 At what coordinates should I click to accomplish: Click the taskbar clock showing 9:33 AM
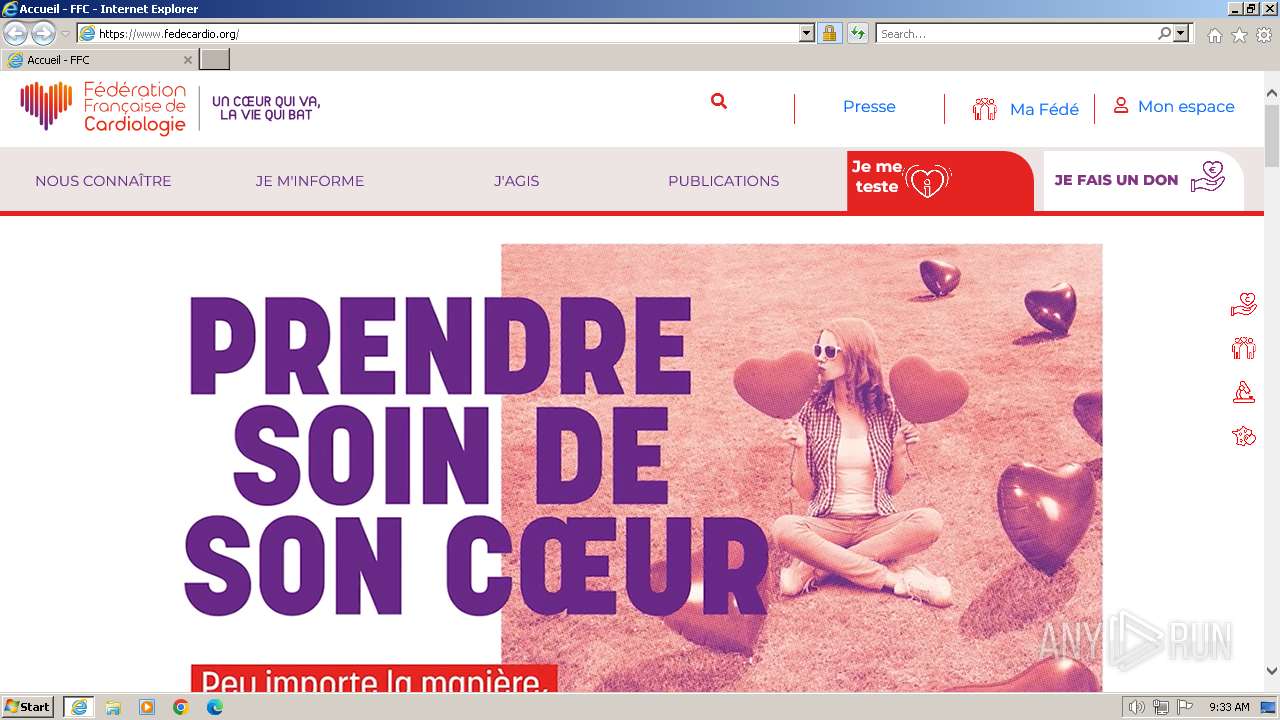(1229, 707)
